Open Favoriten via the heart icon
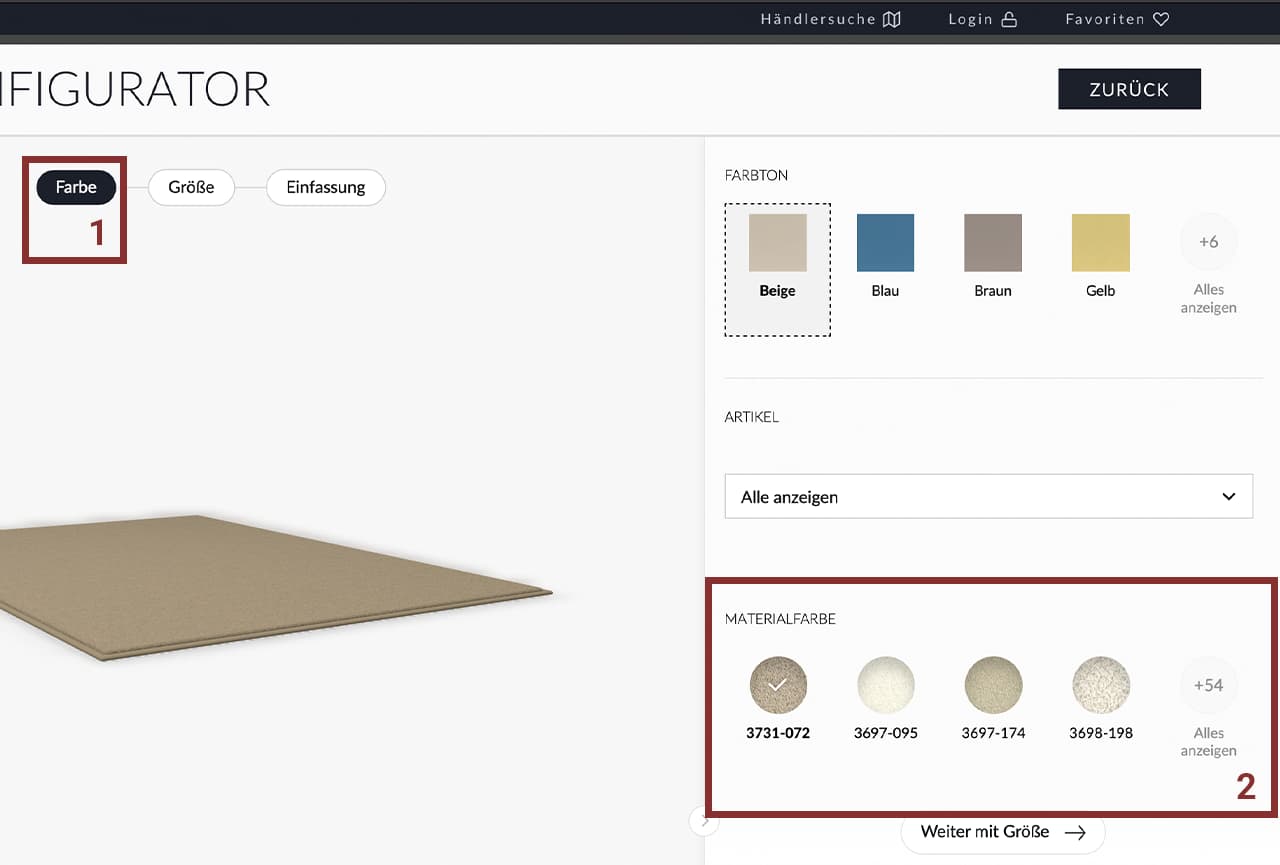Image resolution: width=1280 pixels, height=865 pixels. tap(1161, 19)
